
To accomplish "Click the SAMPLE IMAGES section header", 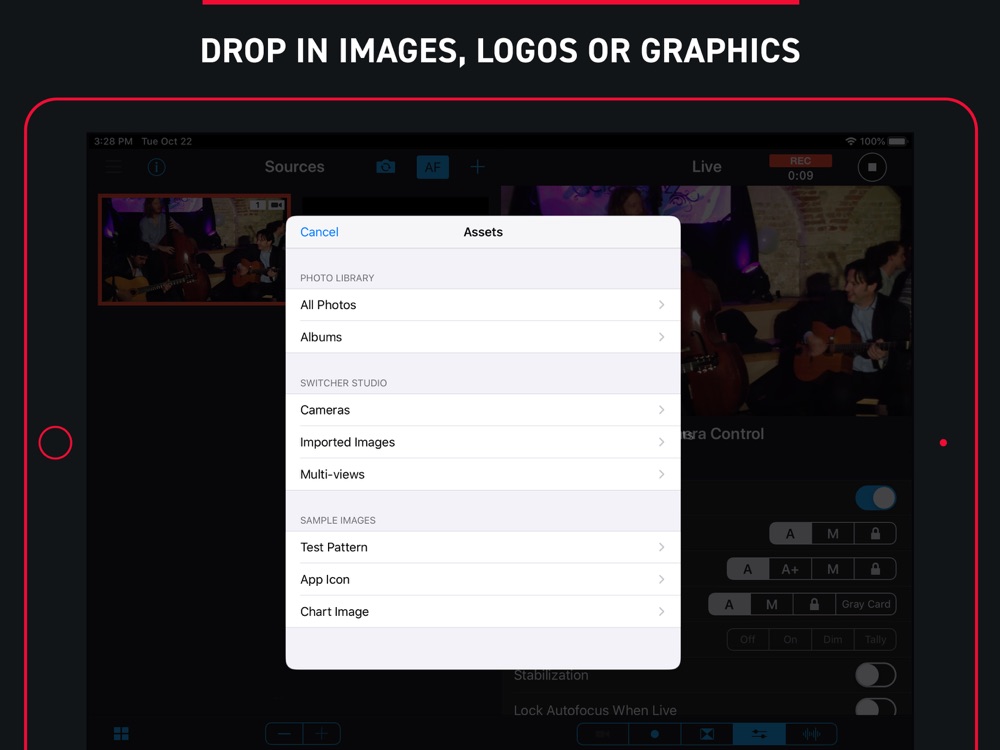I will point(338,520).
